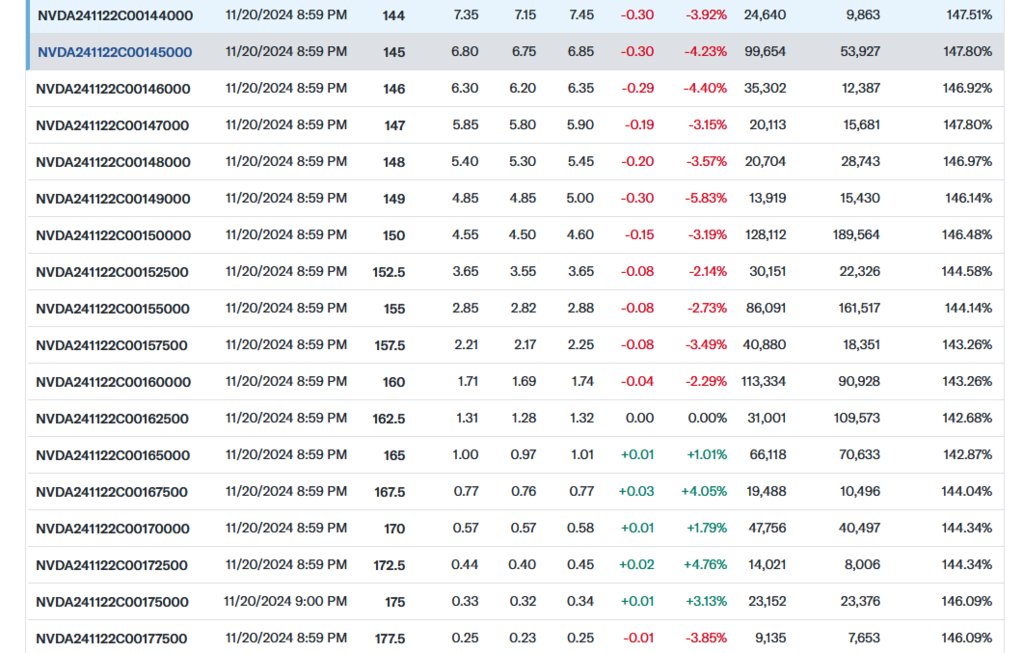1023x653 pixels.
Task: Click the open interest 53,927
Action: tap(860, 52)
